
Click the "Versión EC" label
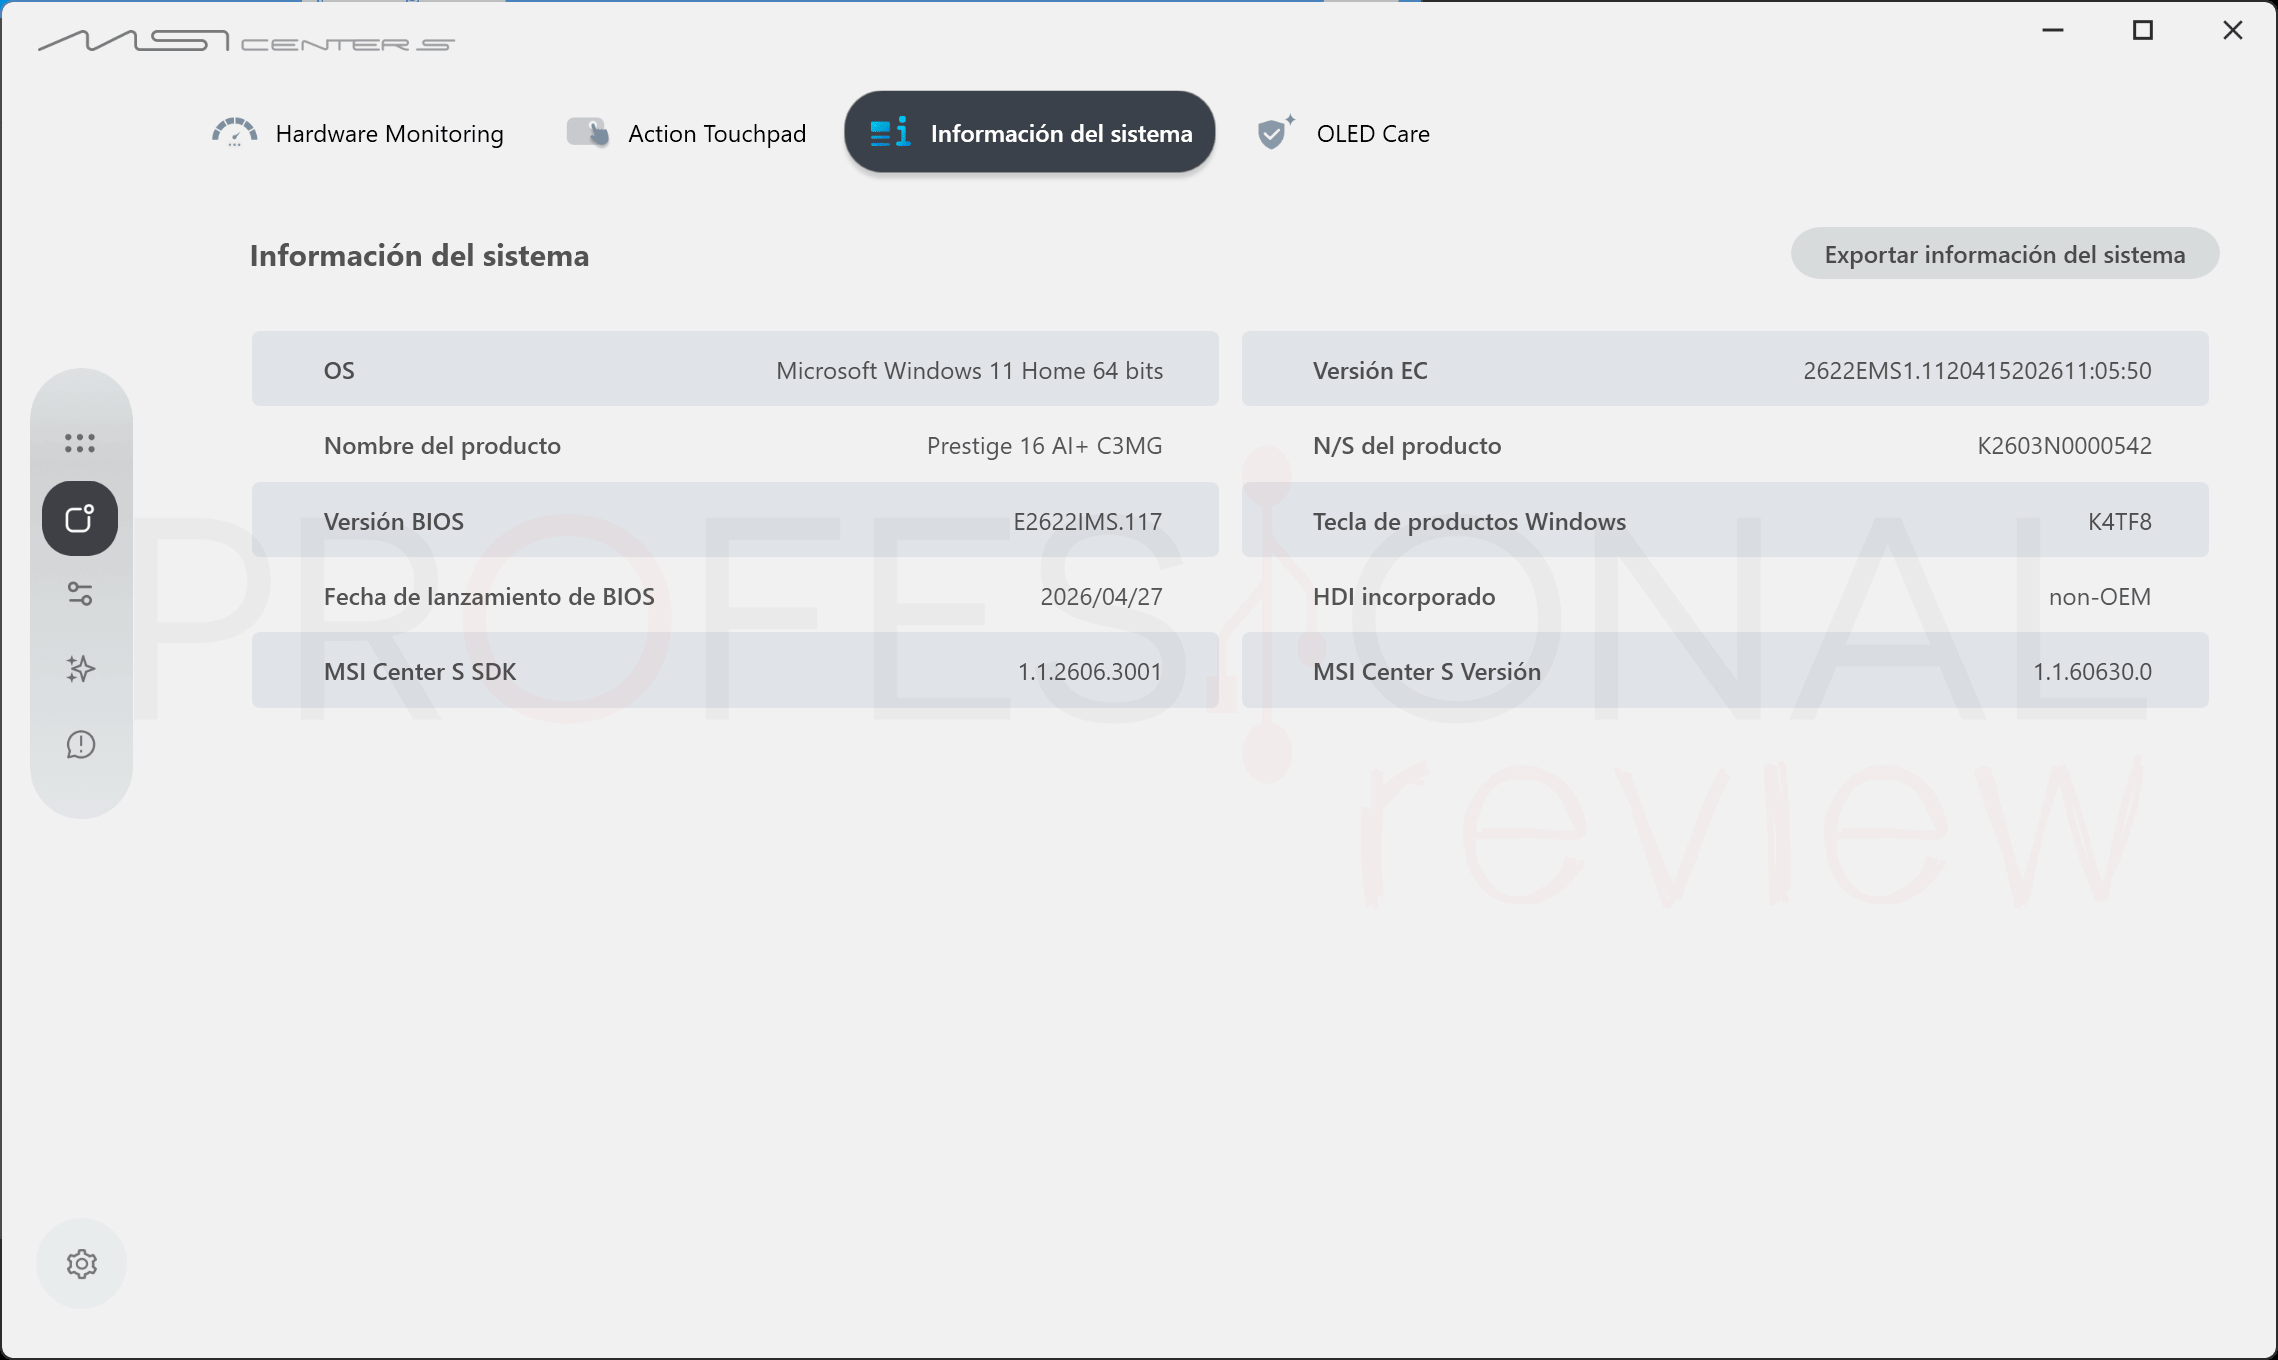pos(1370,370)
